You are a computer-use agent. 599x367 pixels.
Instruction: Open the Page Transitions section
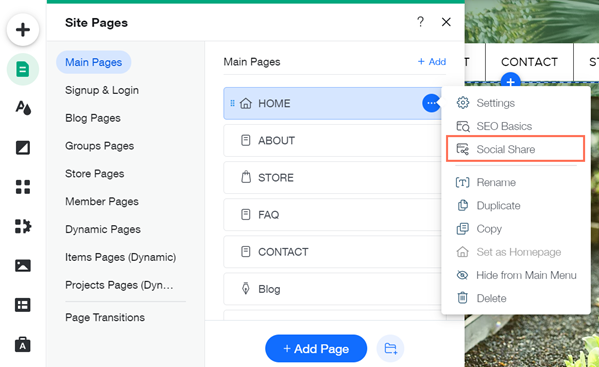click(105, 317)
